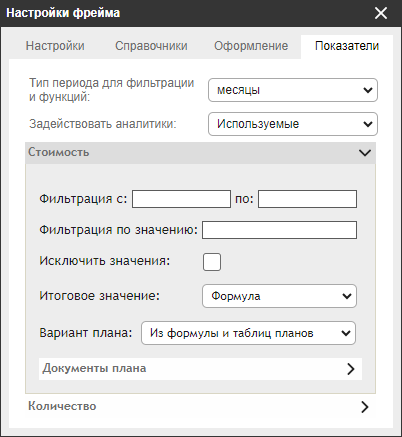
Task: Select the Показатели tab
Action: [347, 46]
